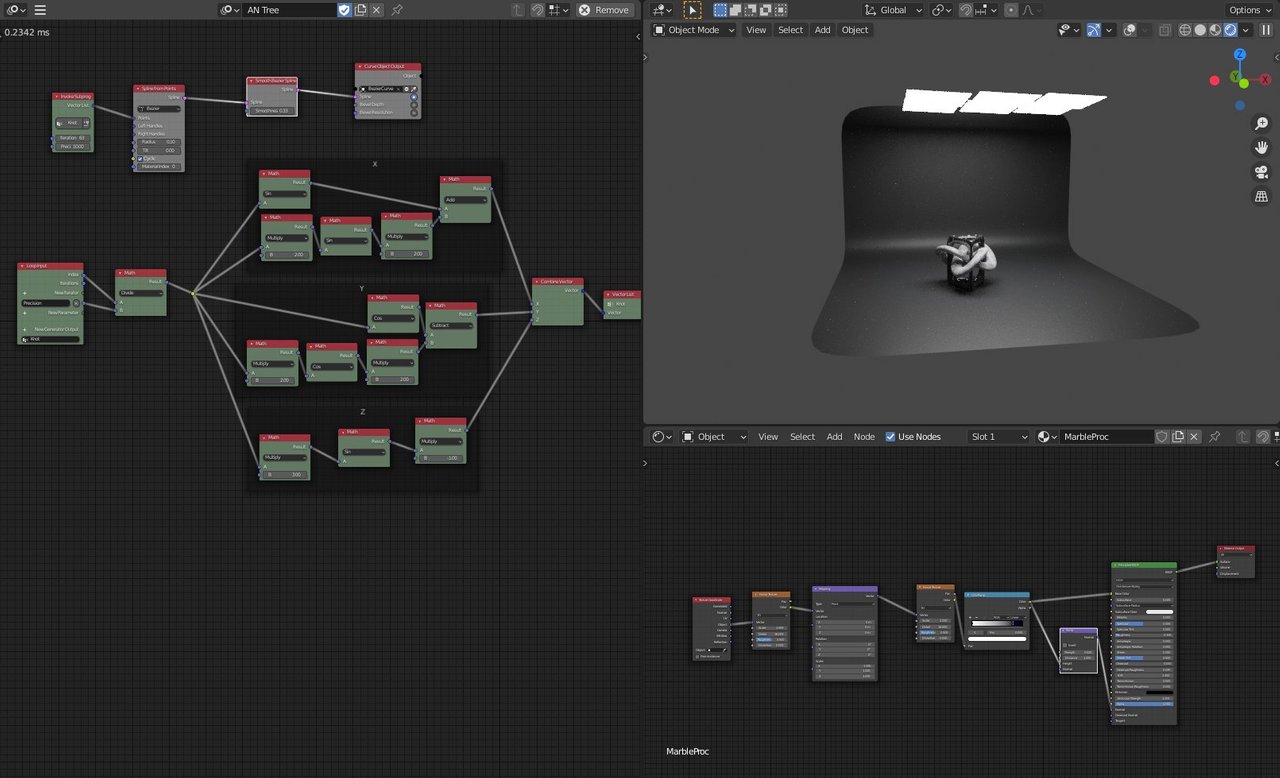1280x778 pixels.
Task: Click the Combine Vector node header
Action: pyautogui.click(x=558, y=282)
